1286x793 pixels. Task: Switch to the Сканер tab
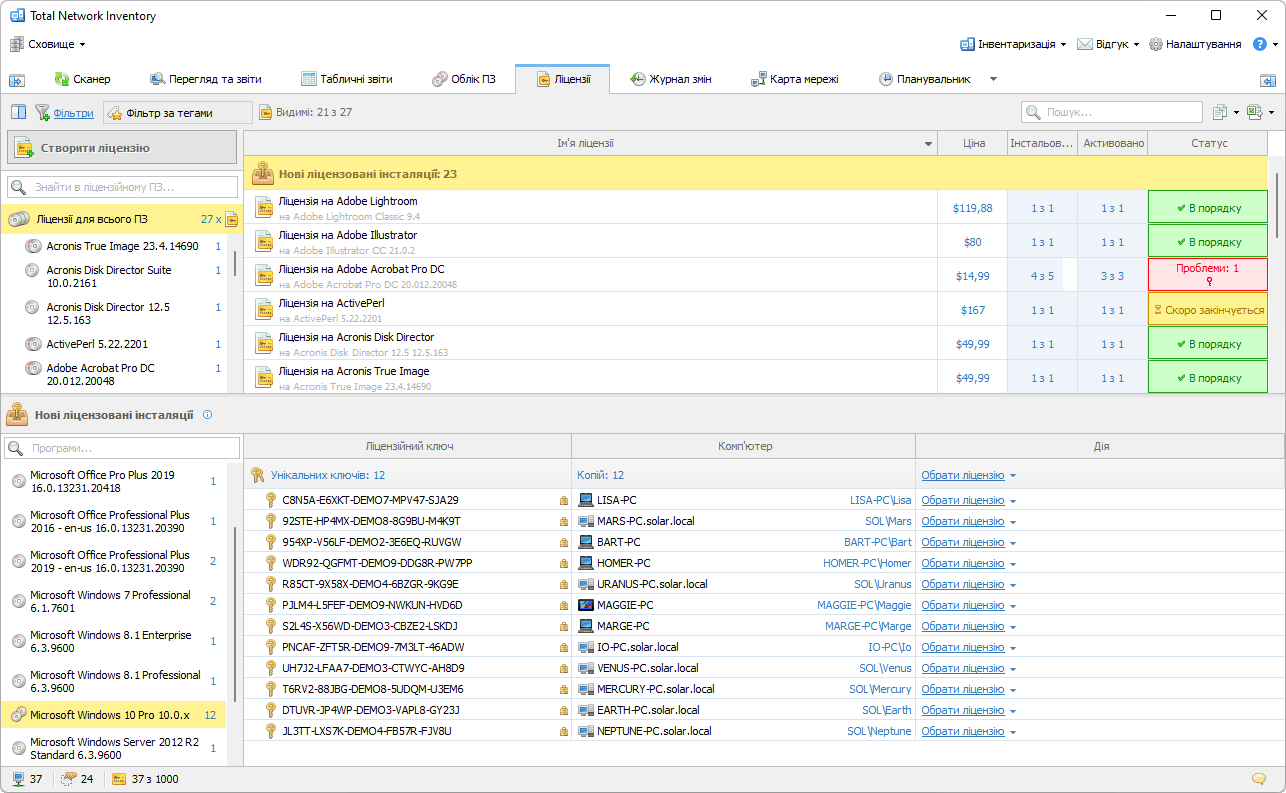pyautogui.click(x=82, y=79)
